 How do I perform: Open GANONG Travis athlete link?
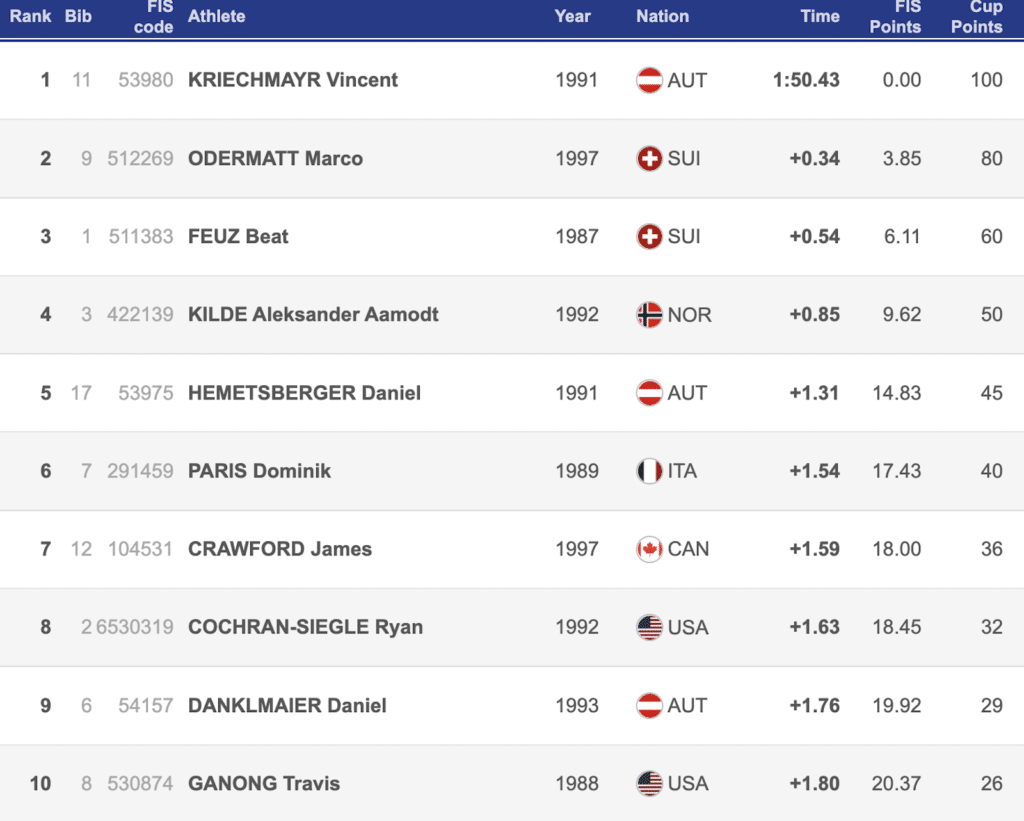tap(264, 783)
